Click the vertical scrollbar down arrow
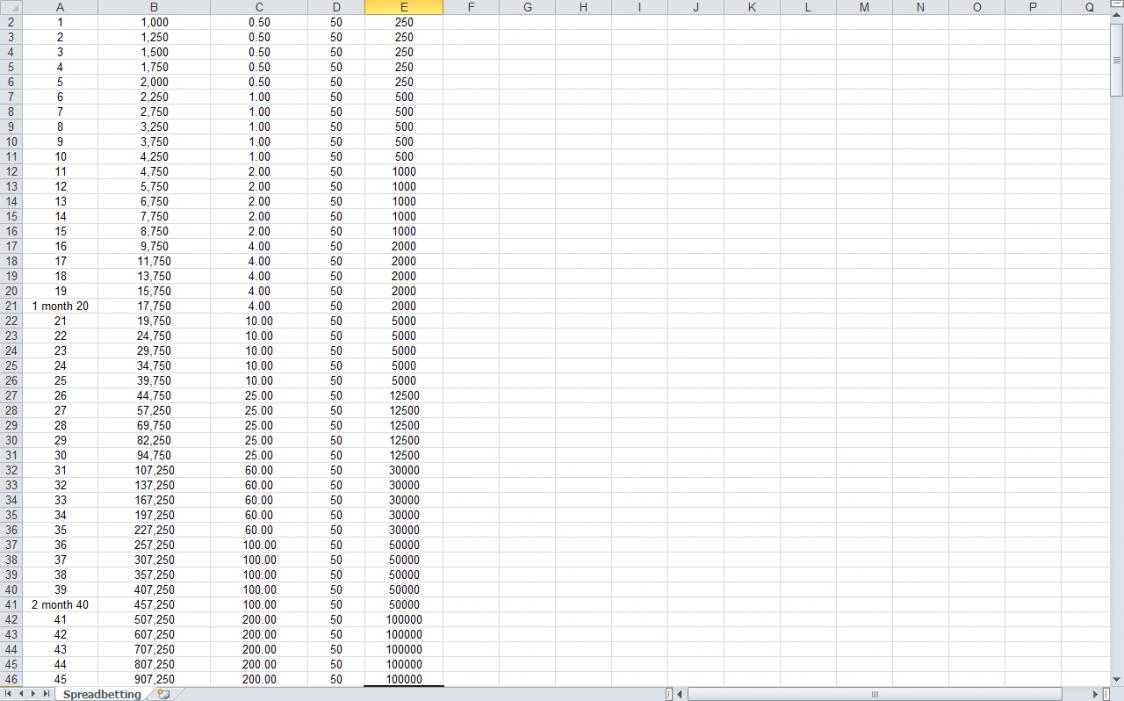 (1117, 679)
